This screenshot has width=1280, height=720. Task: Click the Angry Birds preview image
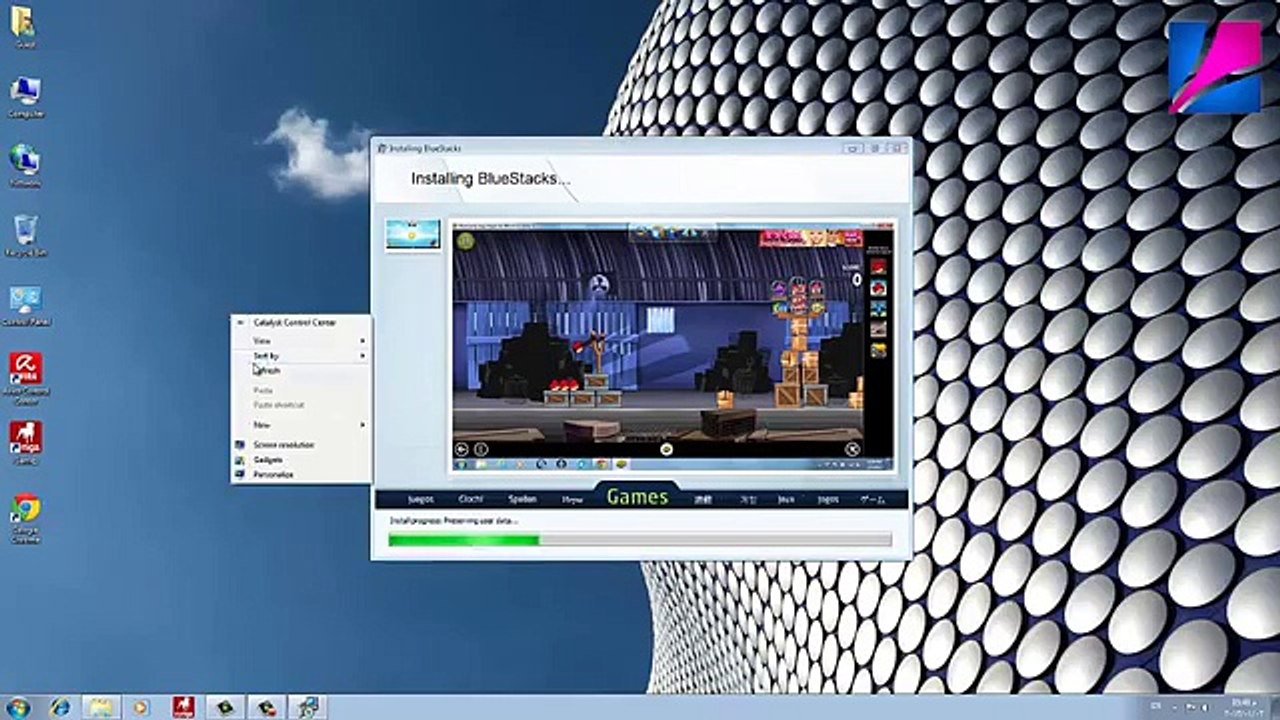point(672,347)
